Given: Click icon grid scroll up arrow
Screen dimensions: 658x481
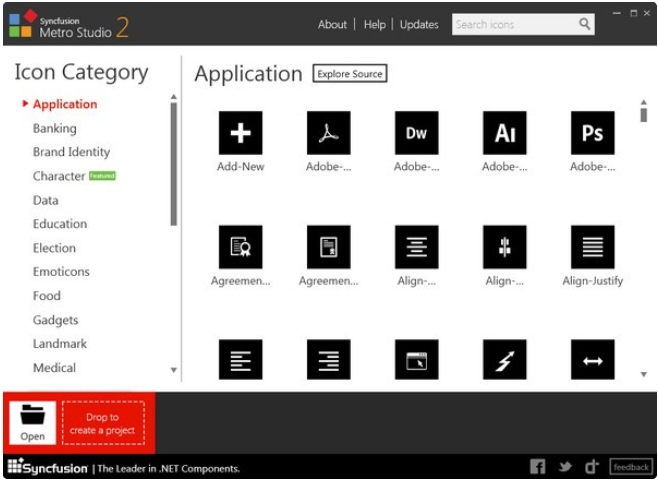Looking at the screenshot, I should point(644,102).
